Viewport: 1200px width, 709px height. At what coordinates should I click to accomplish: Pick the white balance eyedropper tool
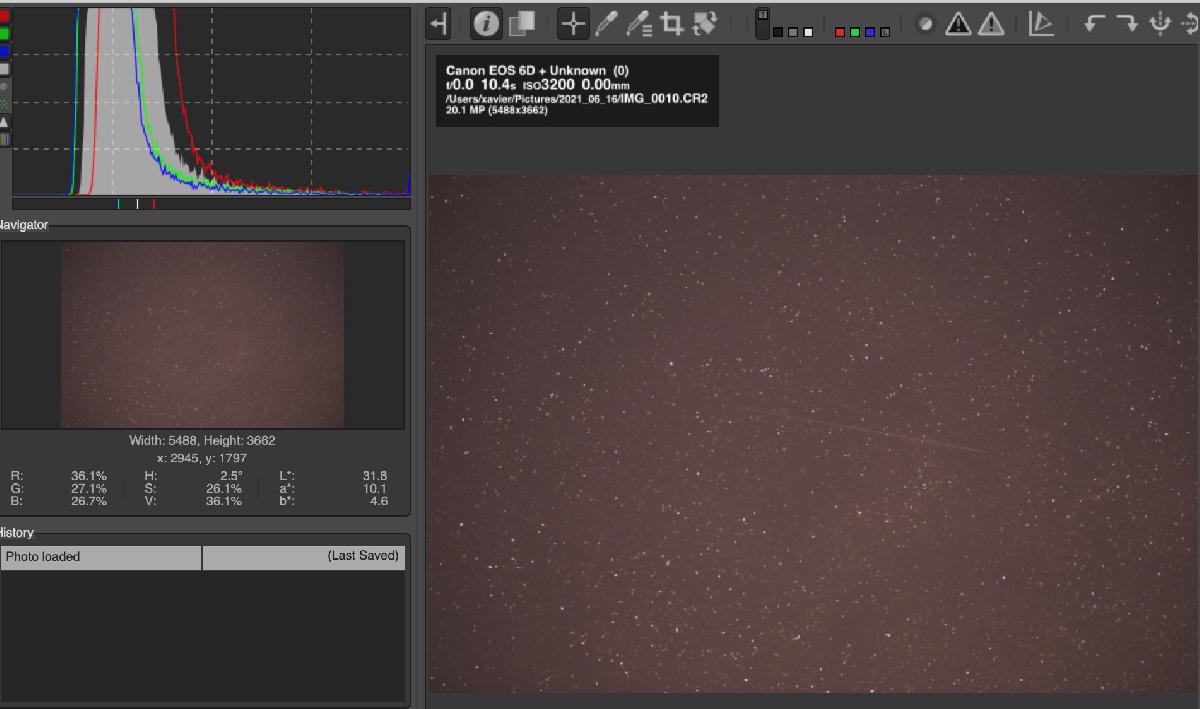(606, 24)
